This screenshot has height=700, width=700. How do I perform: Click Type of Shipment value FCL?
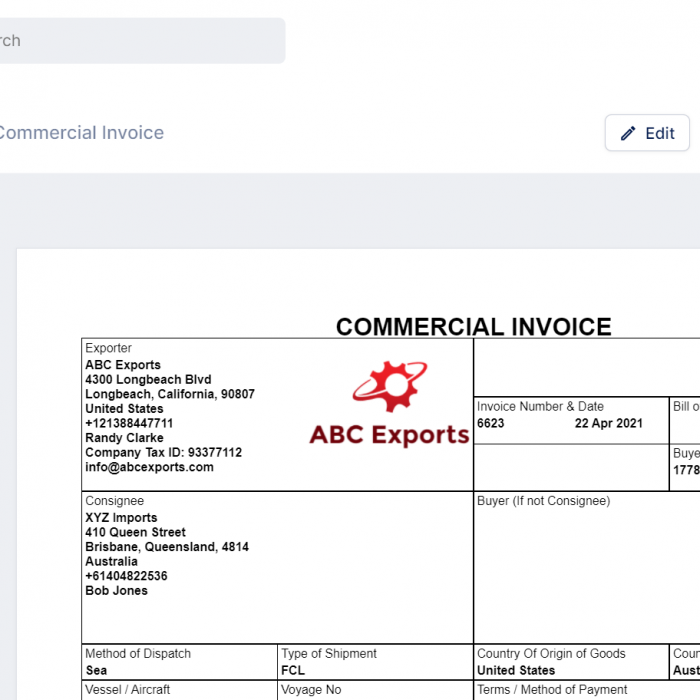coord(293,670)
